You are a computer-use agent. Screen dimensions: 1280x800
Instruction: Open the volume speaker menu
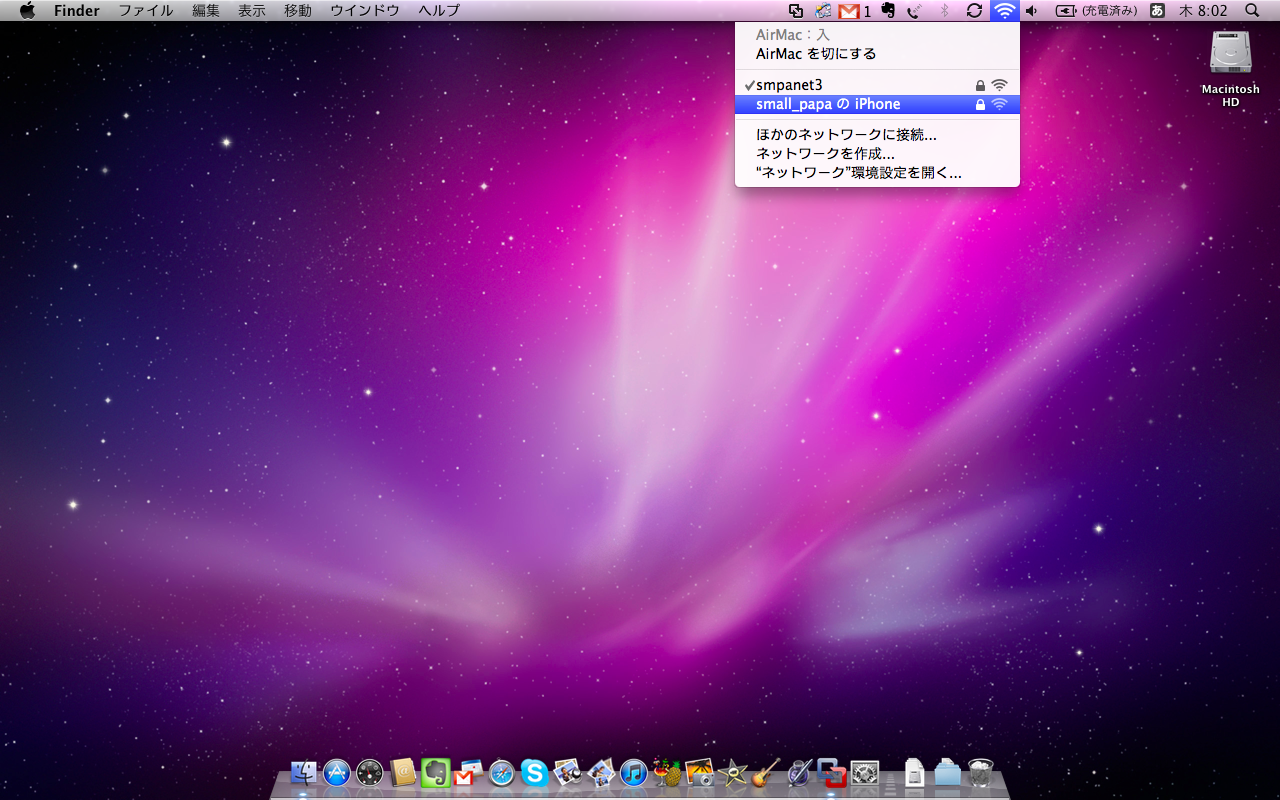tap(1032, 11)
